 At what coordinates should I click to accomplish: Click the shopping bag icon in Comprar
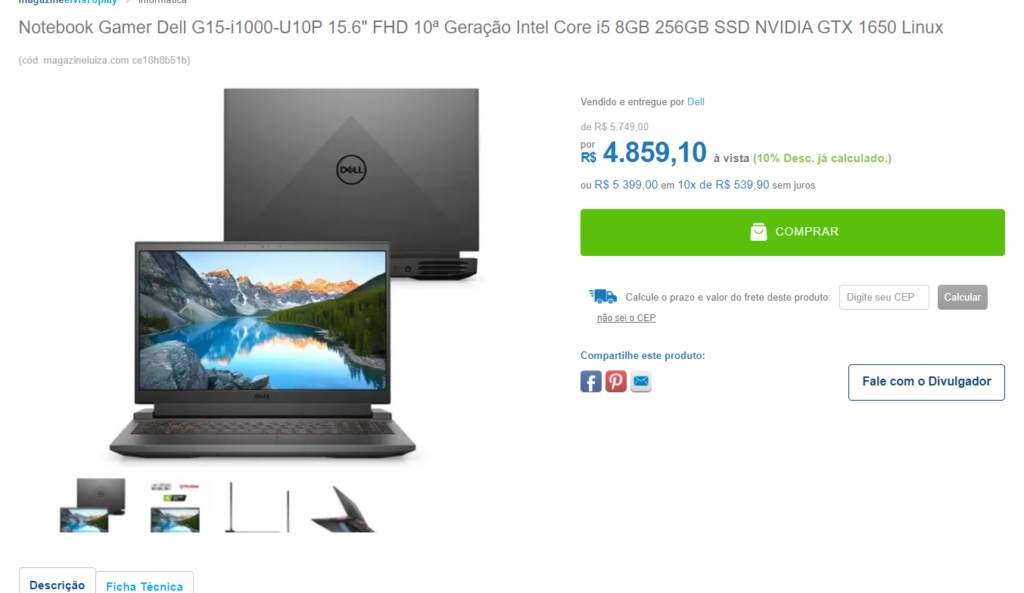[x=758, y=232]
